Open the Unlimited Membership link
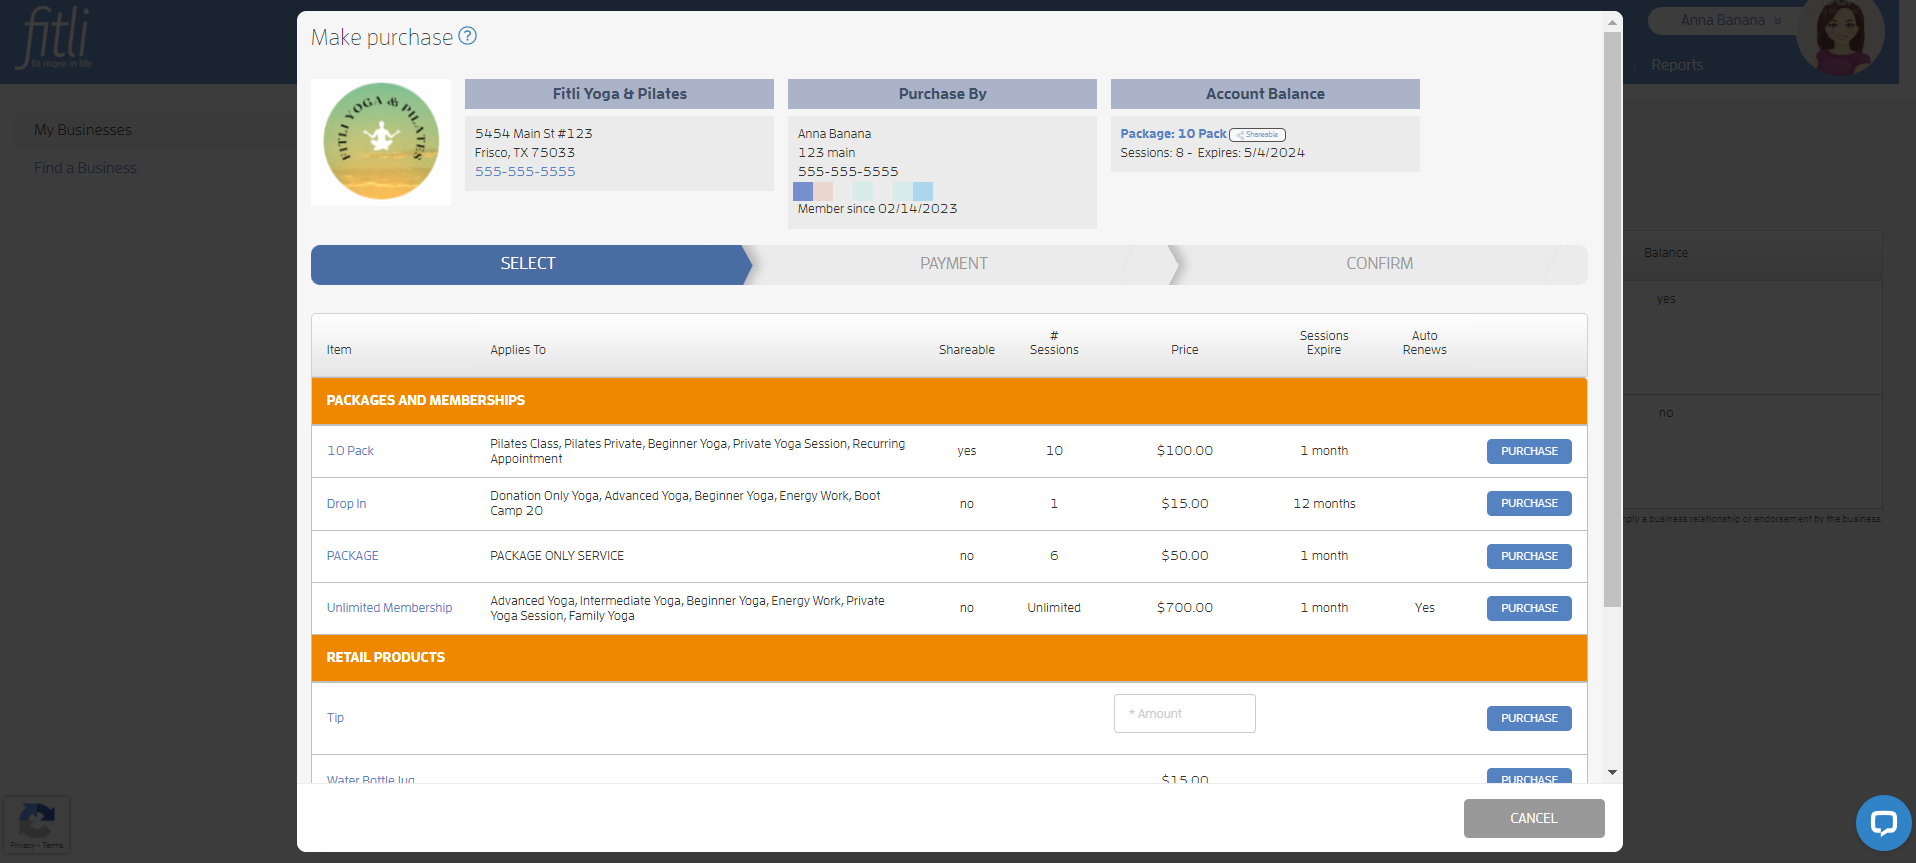The width and height of the screenshot is (1916, 863). pyautogui.click(x=389, y=608)
